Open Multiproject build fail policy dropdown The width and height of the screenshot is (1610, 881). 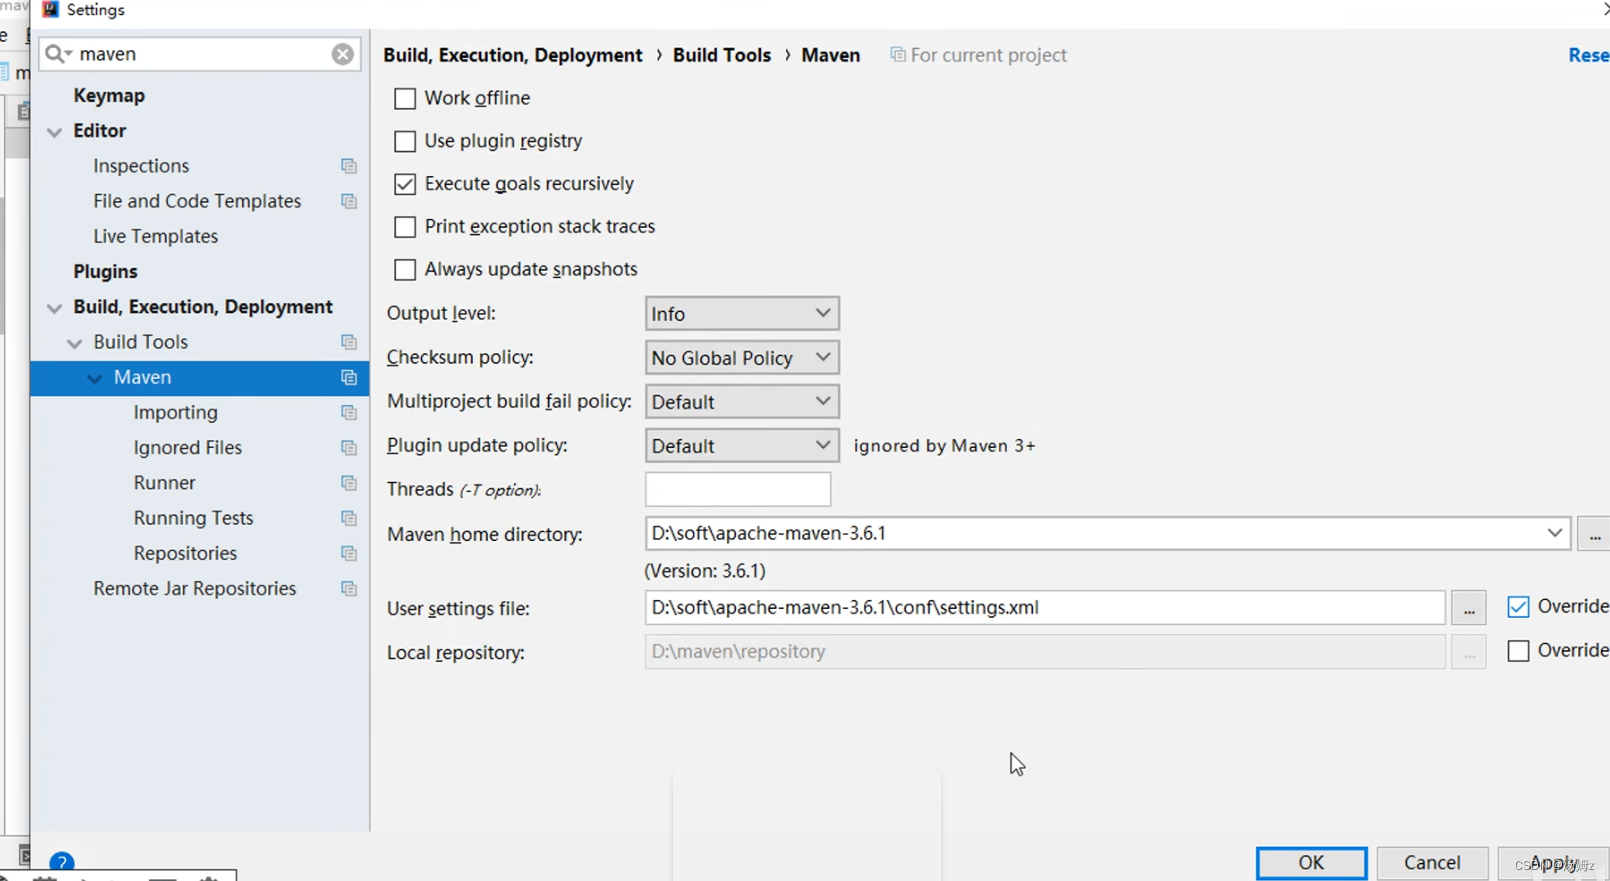click(742, 402)
